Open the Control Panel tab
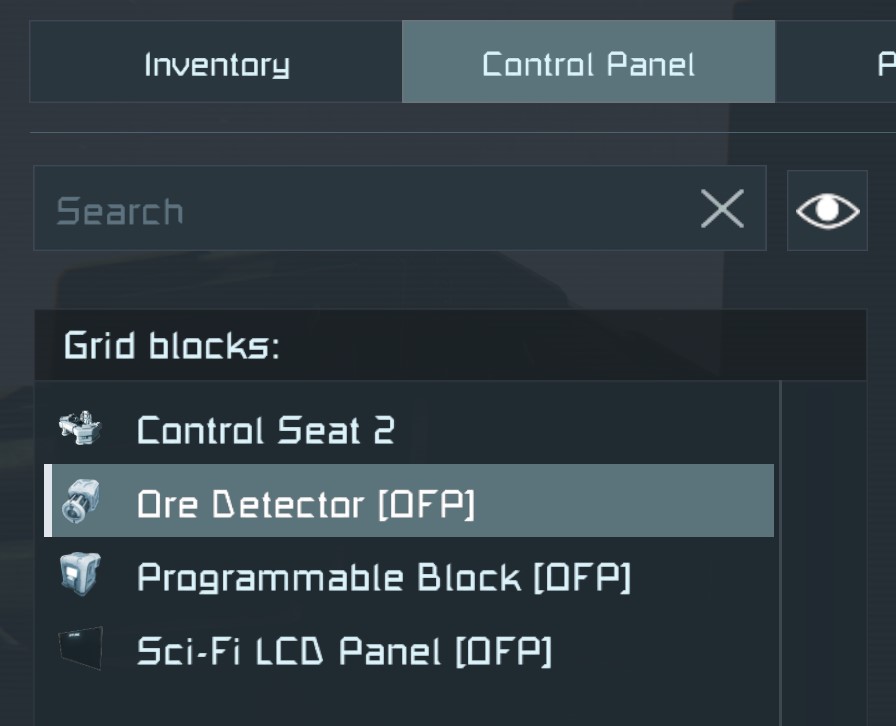This screenshot has height=726, width=896. (588, 65)
